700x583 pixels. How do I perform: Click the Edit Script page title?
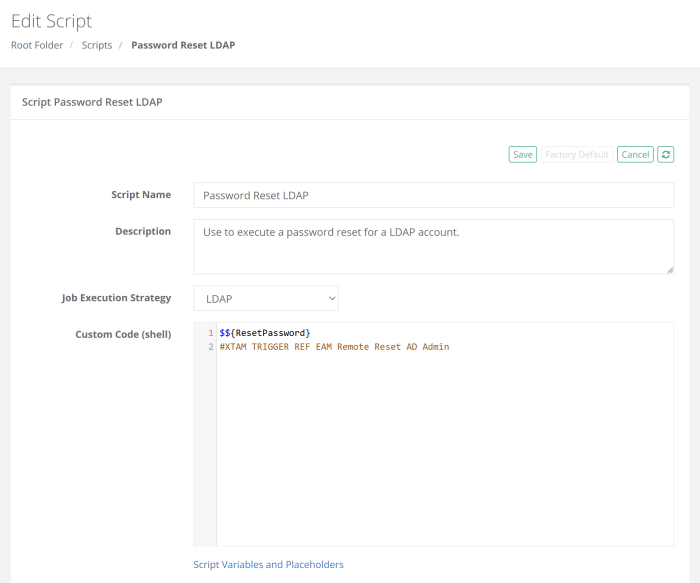[51, 21]
